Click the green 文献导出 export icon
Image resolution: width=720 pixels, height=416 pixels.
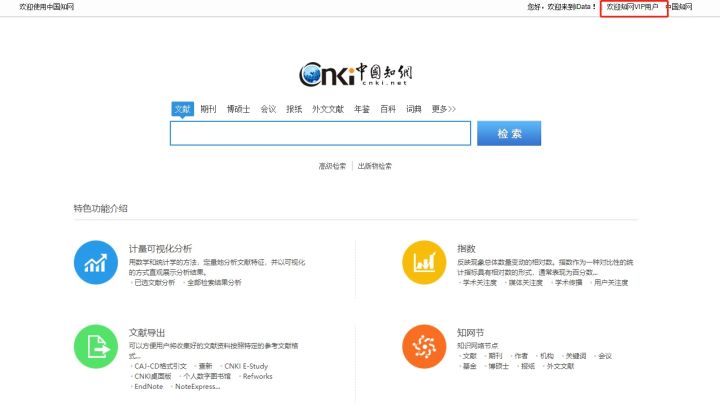click(x=96, y=347)
